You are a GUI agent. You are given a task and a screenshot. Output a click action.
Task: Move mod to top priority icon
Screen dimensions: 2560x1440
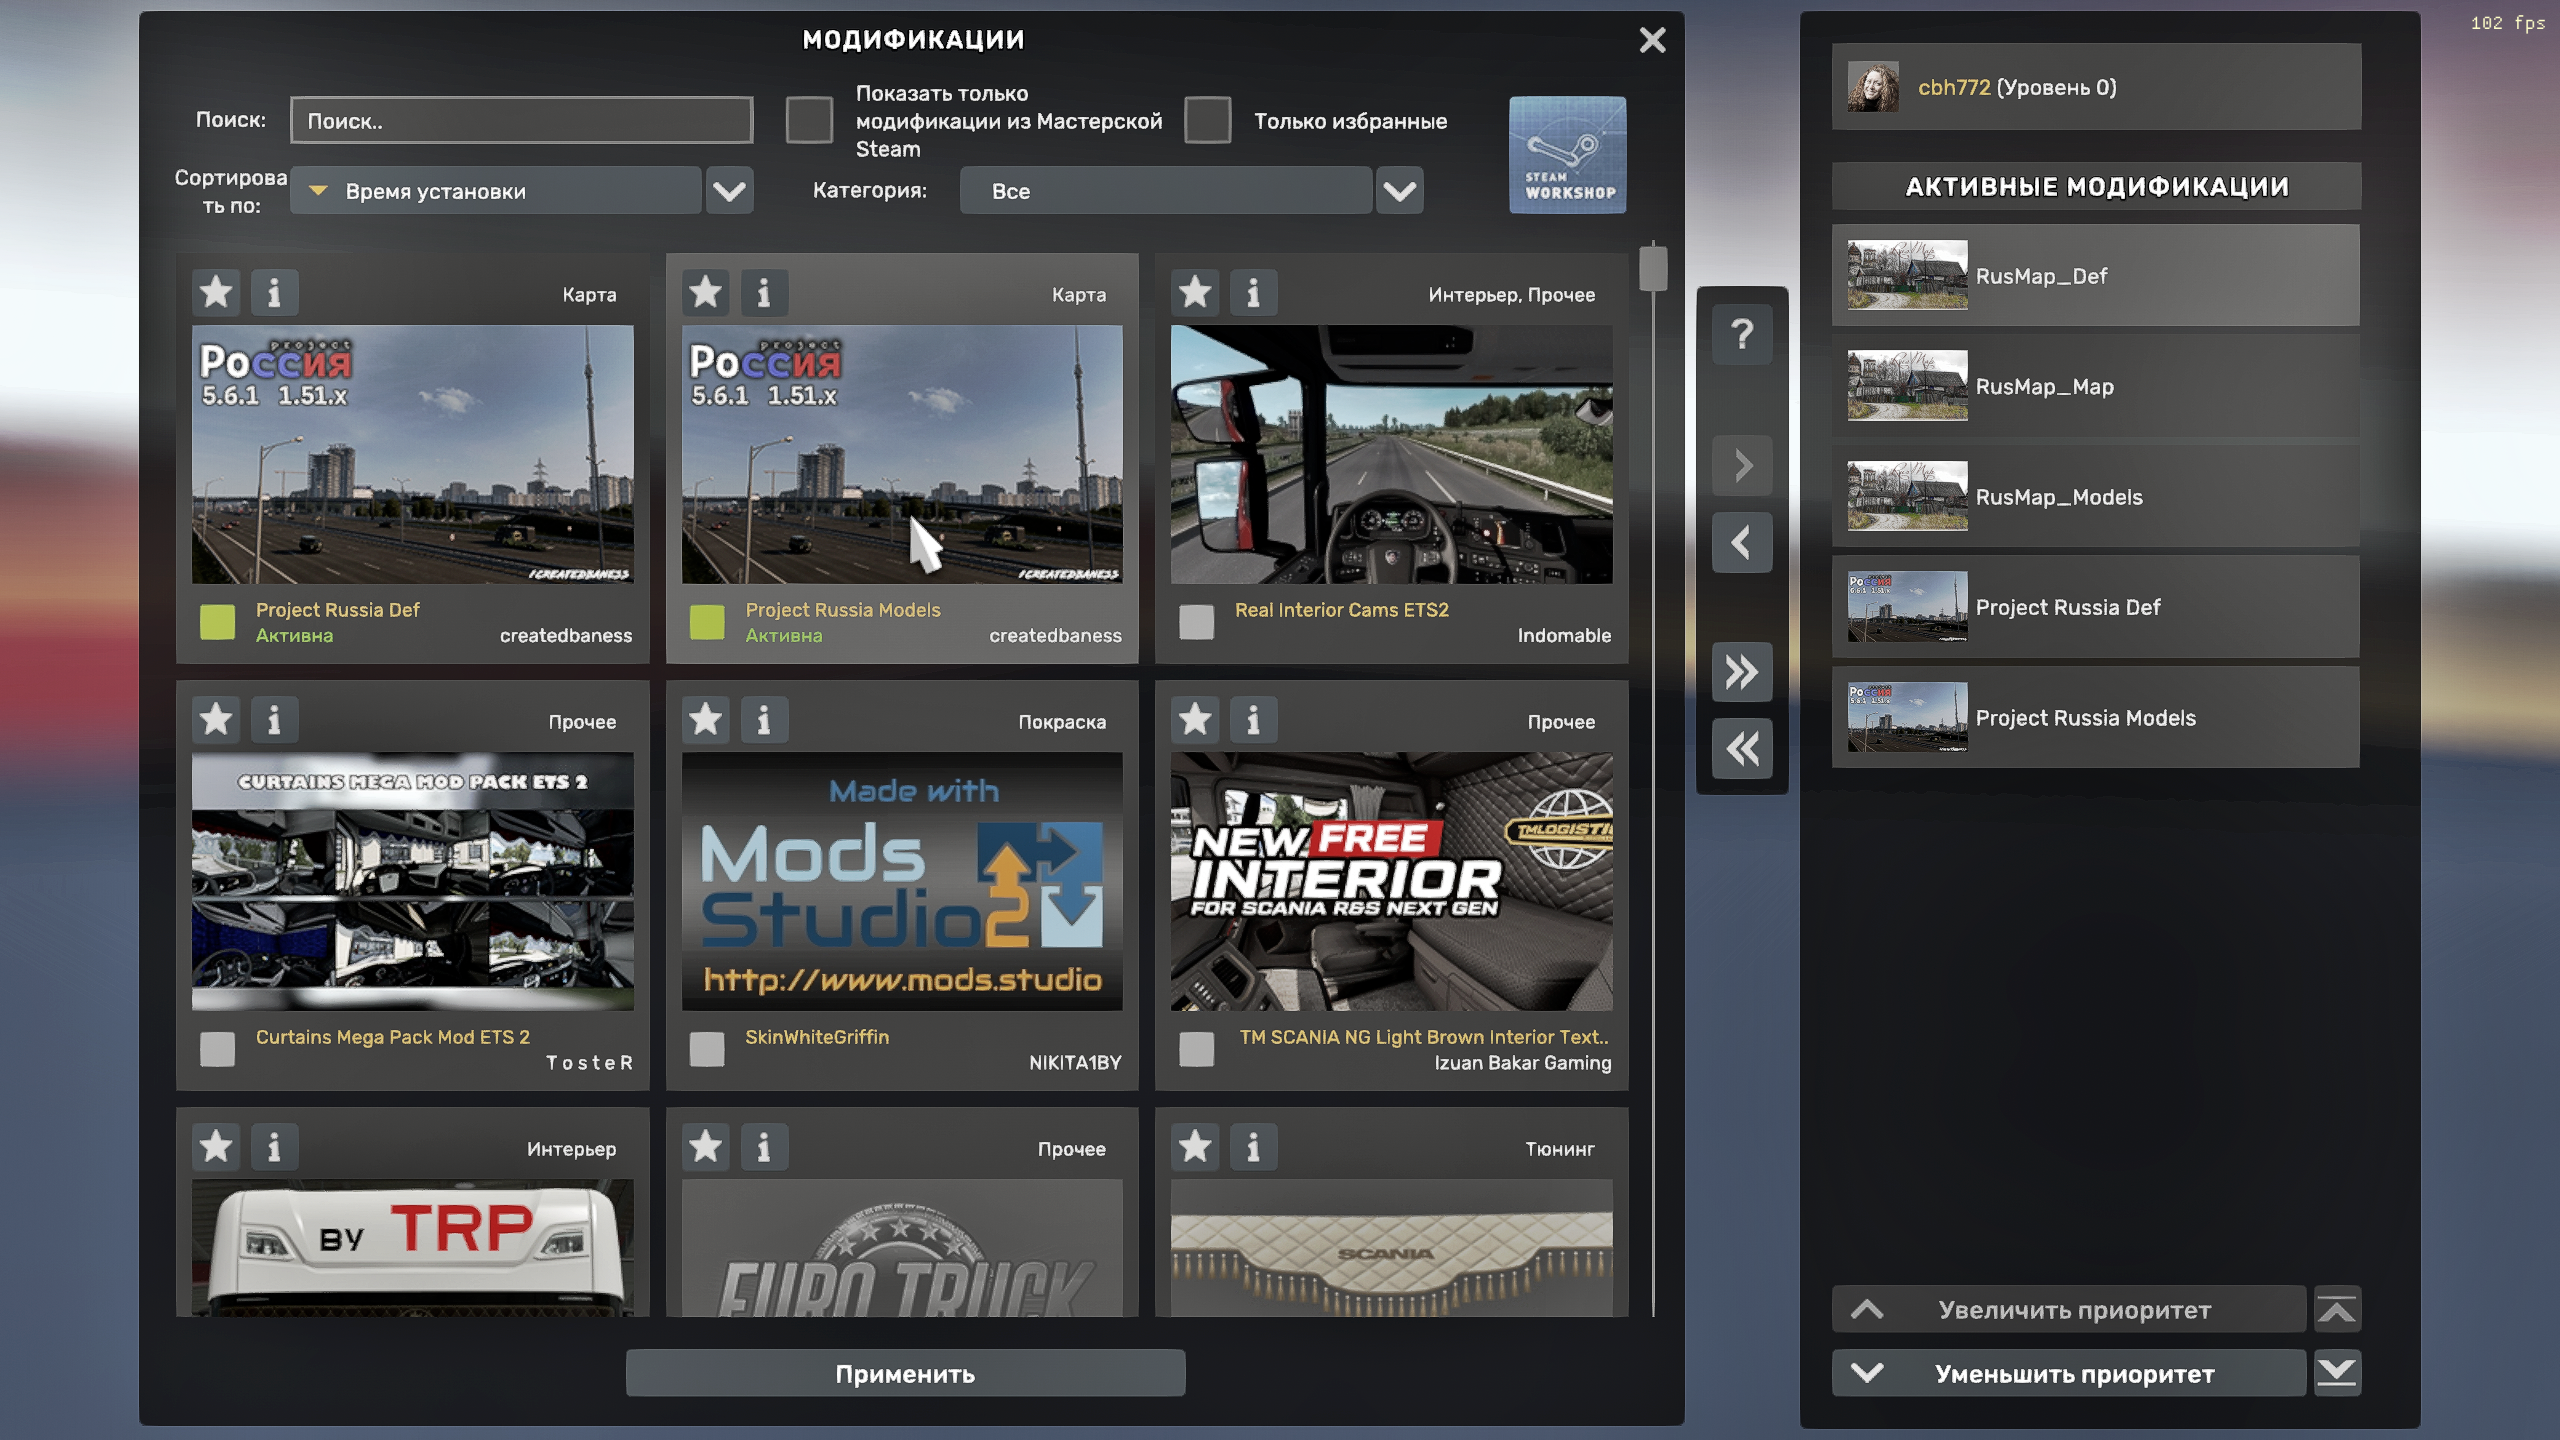tap(2337, 1310)
